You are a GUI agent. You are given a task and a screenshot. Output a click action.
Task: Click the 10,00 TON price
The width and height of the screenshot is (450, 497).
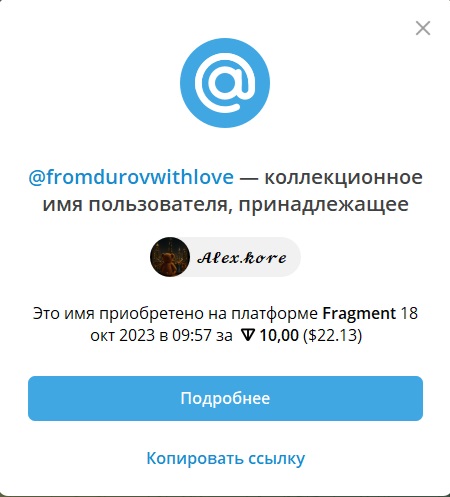click(x=279, y=335)
